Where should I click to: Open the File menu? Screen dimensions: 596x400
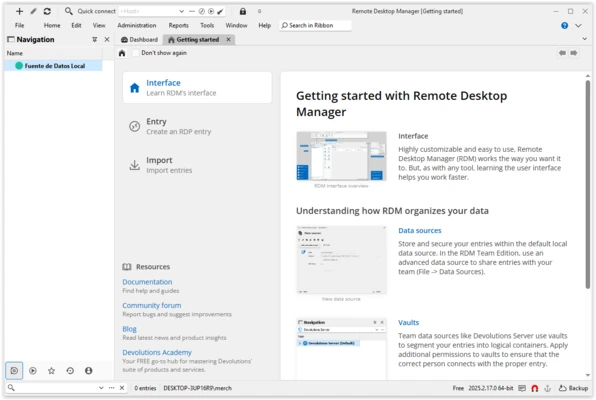coord(20,25)
